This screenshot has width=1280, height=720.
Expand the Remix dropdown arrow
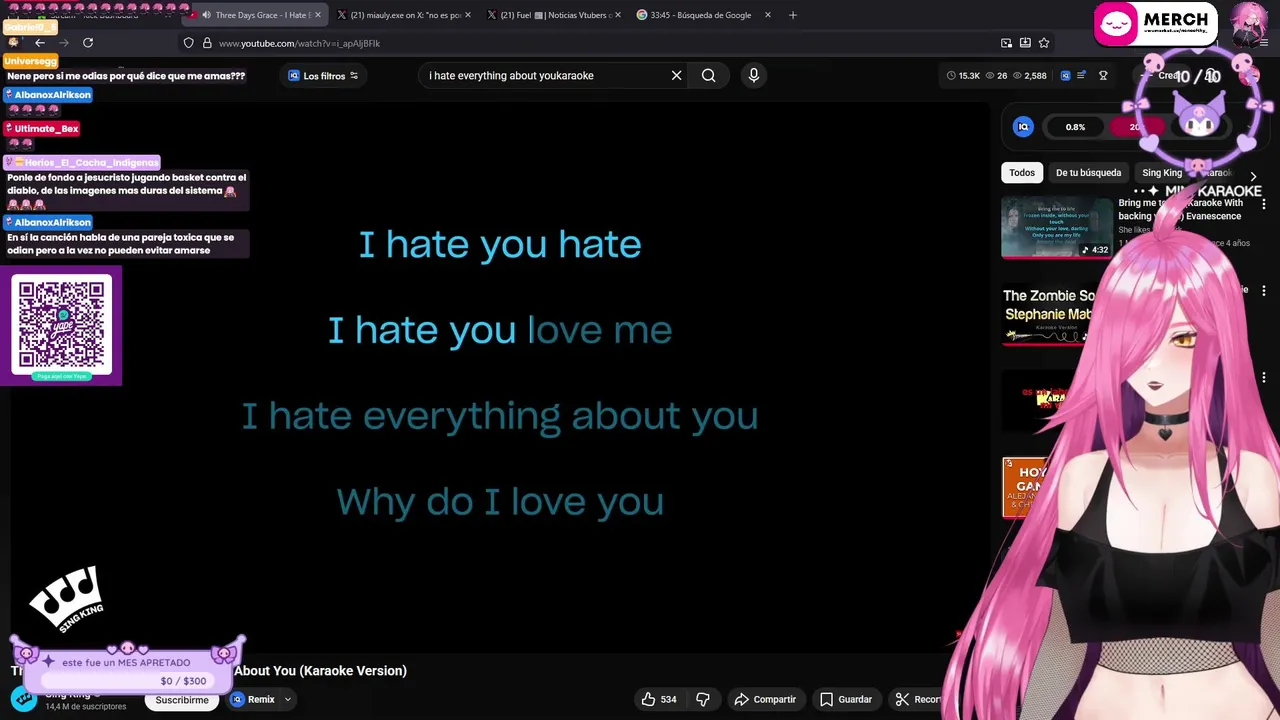point(287,700)
